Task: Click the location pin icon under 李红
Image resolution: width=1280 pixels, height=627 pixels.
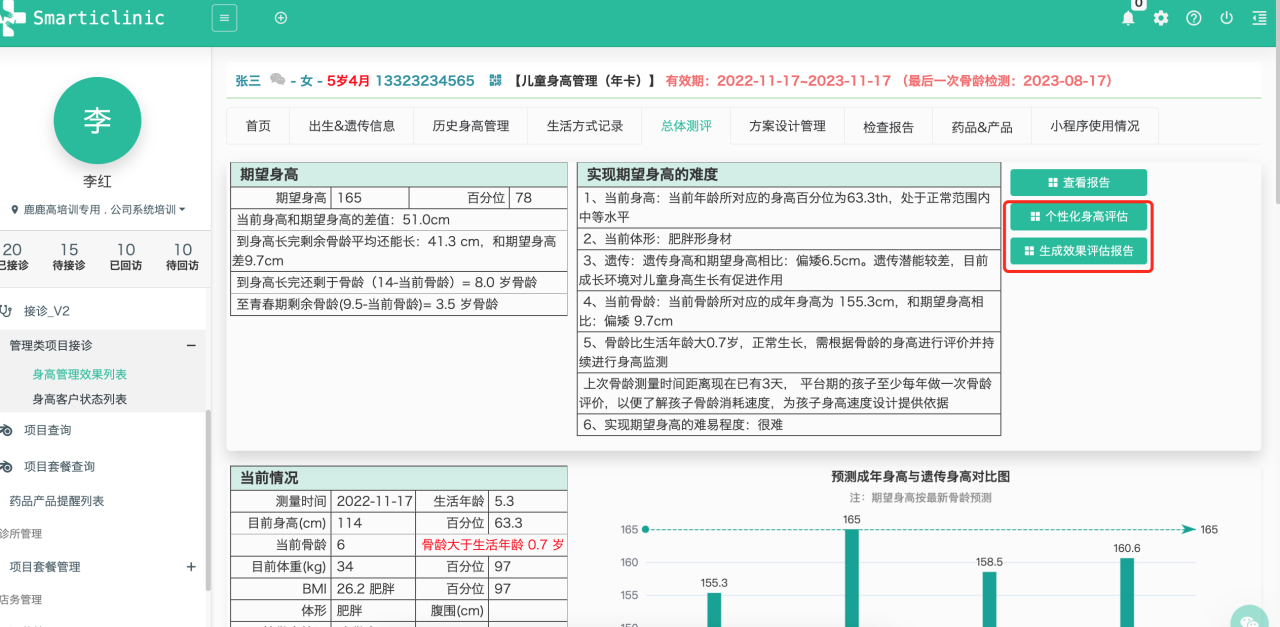Action: pos(15,210)
